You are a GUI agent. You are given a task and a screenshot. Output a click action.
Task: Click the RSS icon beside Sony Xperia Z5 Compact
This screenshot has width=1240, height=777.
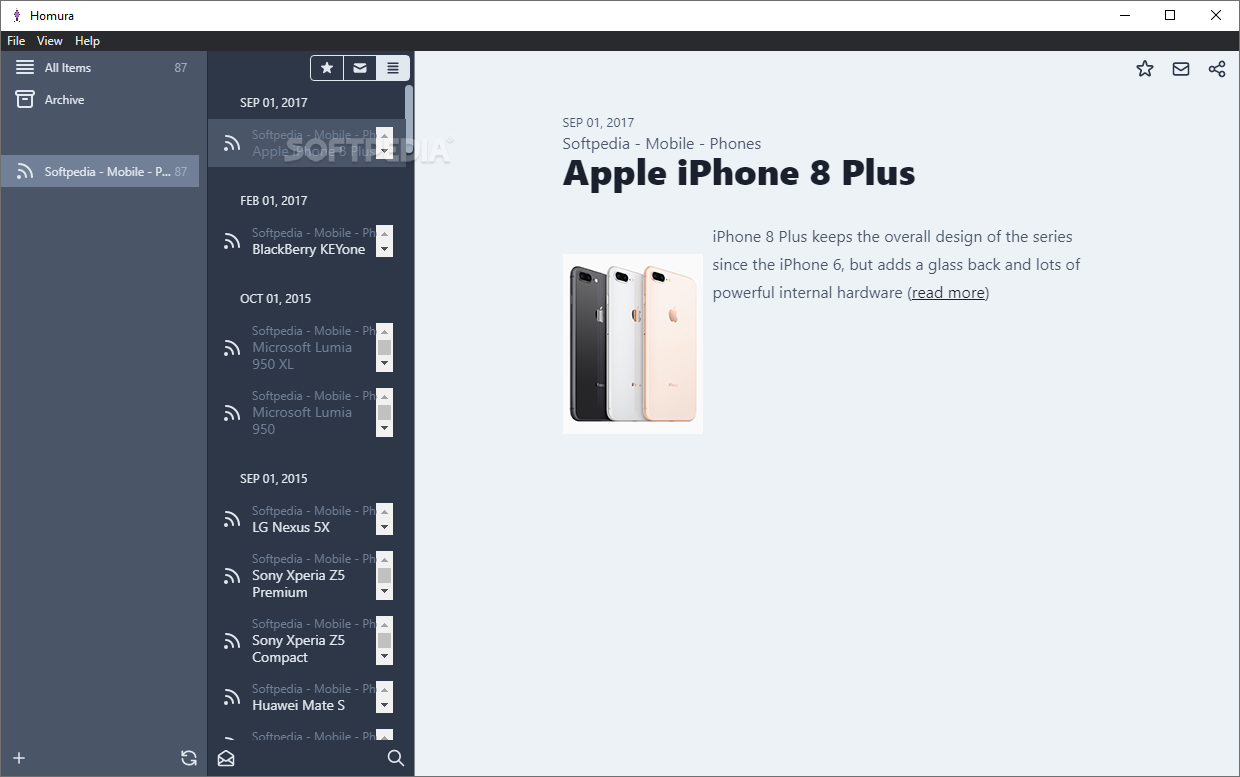(232, 641)
